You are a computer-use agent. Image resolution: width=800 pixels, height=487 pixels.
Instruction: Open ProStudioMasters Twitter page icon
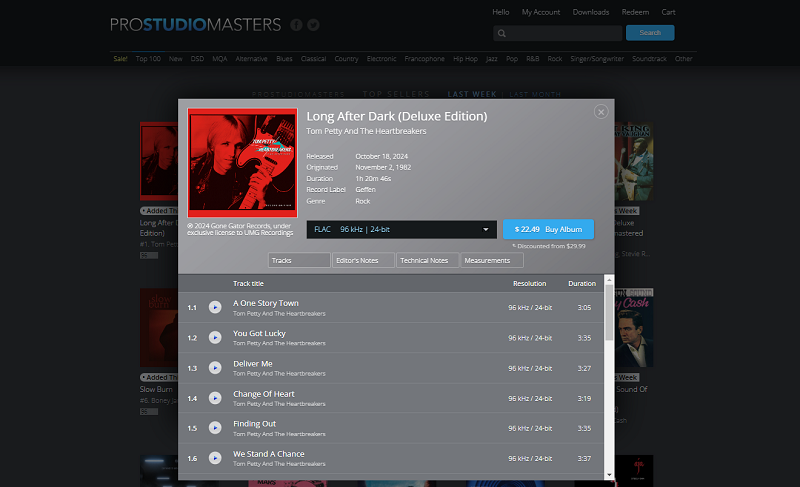313,25
